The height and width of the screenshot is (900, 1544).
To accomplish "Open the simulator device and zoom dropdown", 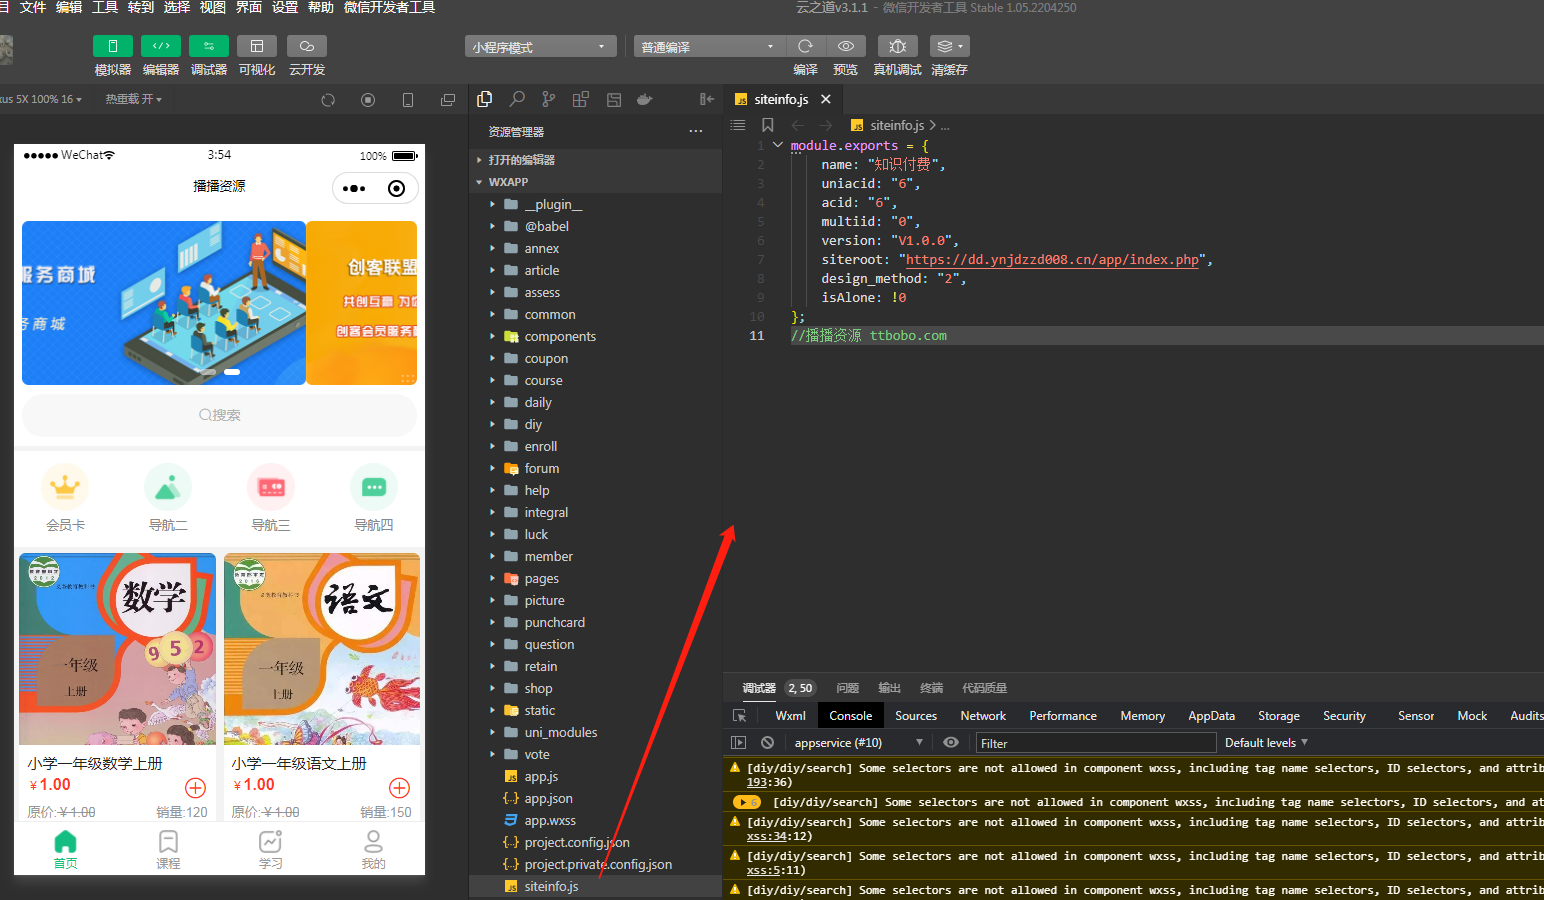I will click(x=42, y=99).
